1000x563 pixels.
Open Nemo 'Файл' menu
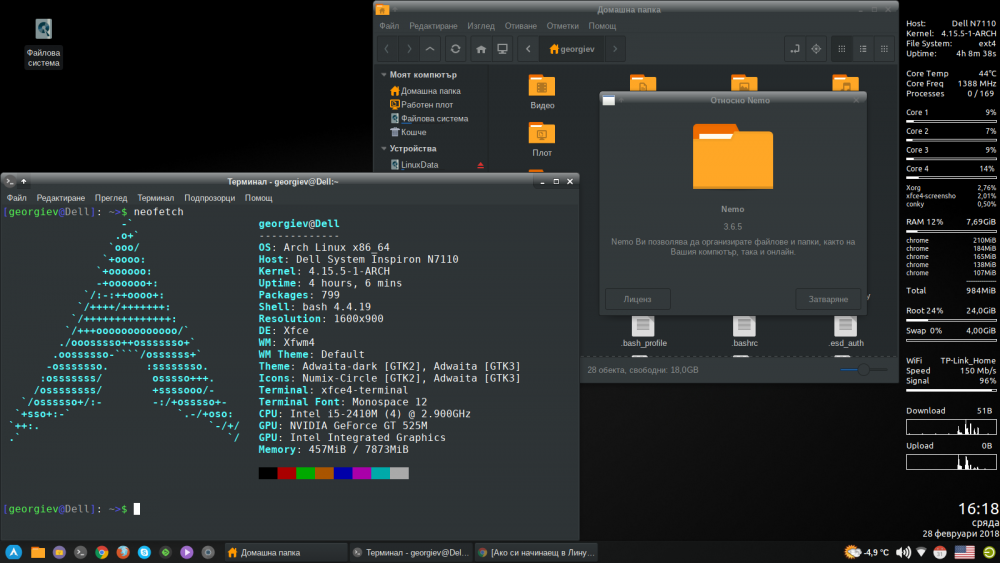(x=389, y=26)
